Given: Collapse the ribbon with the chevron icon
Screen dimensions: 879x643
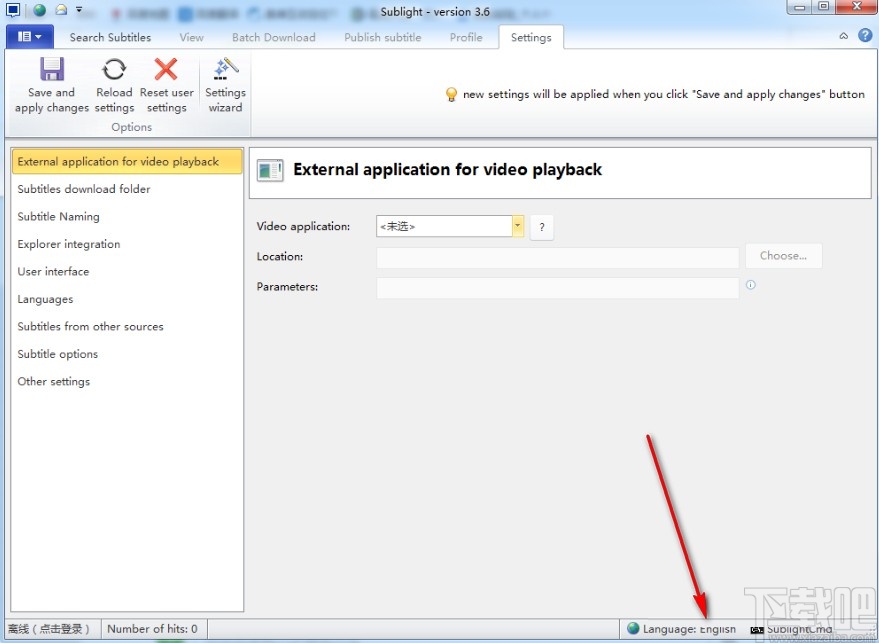Looking at the screenshot, I should (843, 36).
